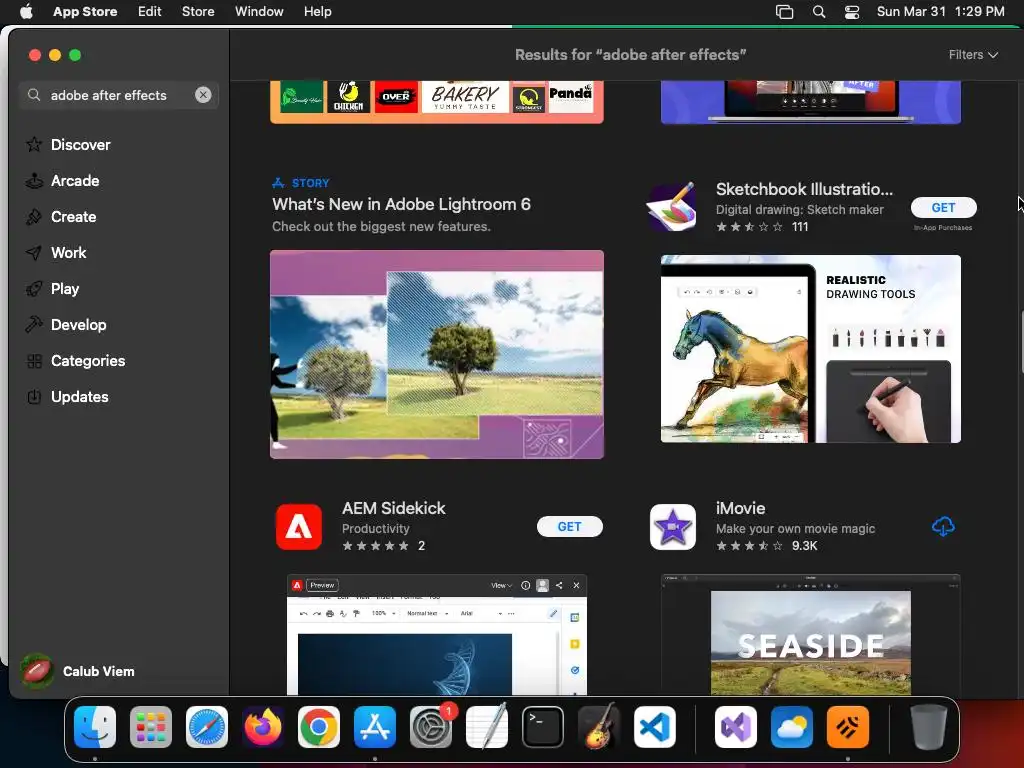
Task: Get the AEM Sidekick app
Action: click(x=569, y=526)
